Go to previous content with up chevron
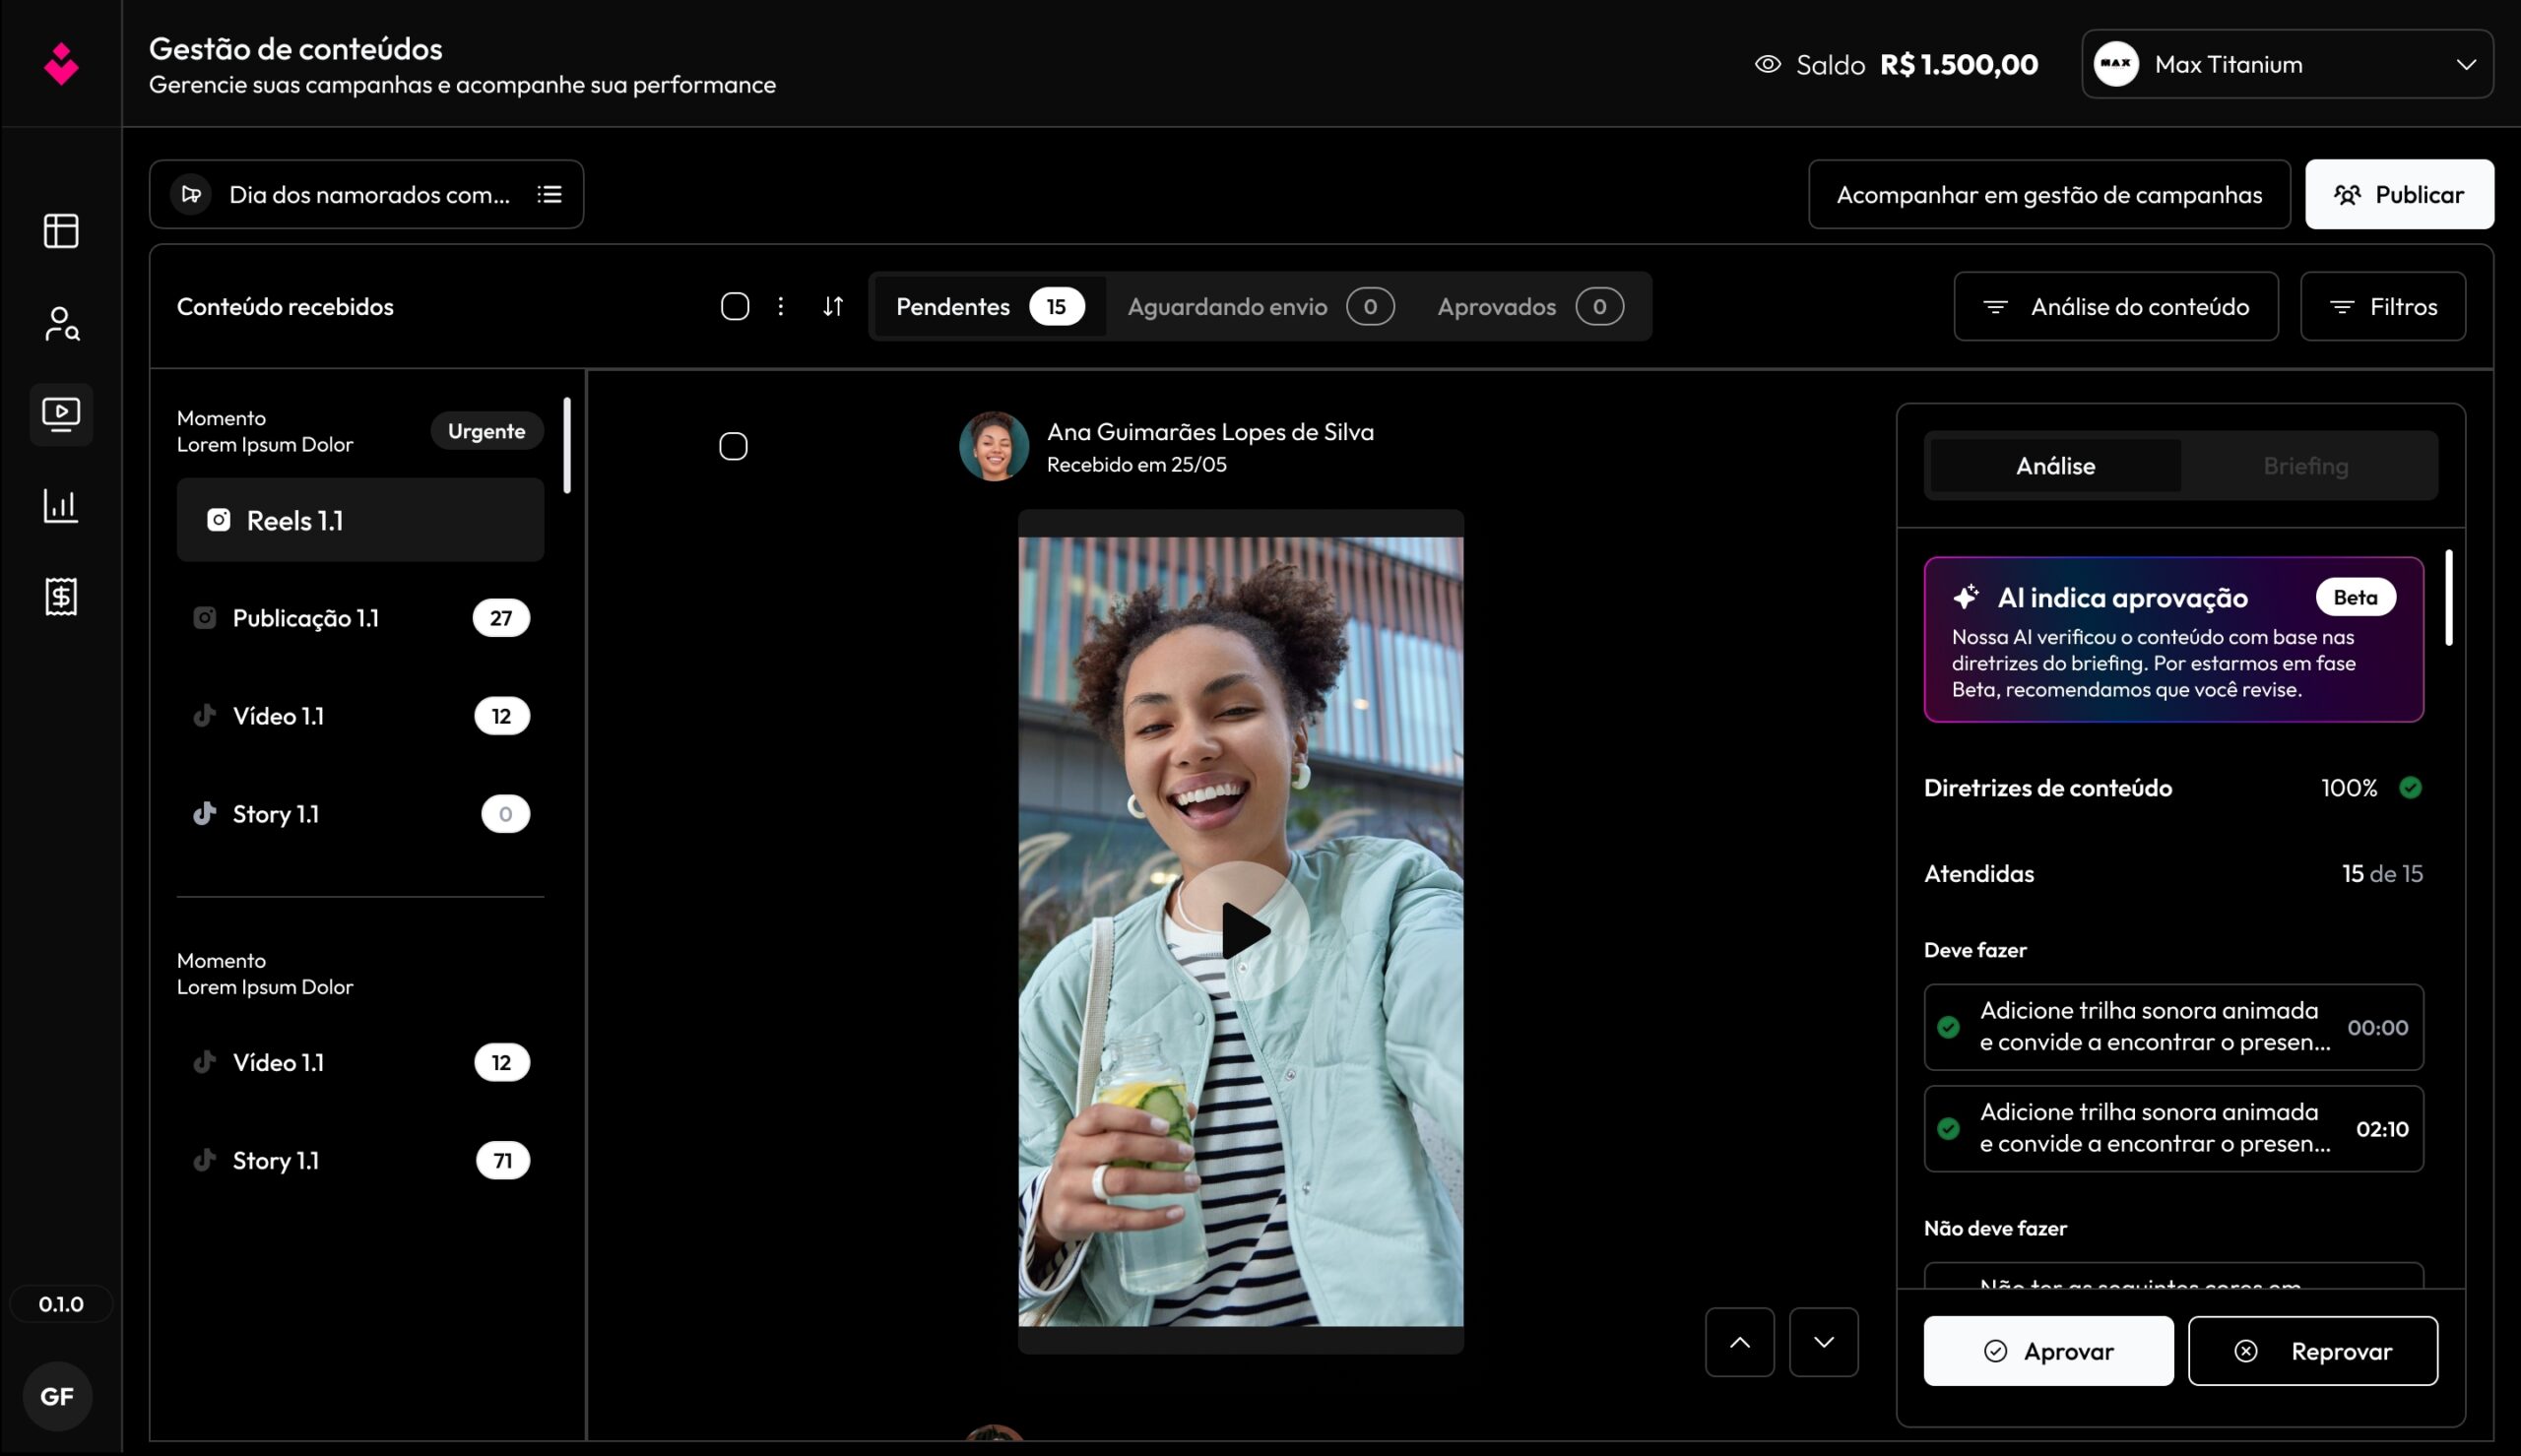Viewport: 2521px width, 1456px height. click(1739, 1342)
